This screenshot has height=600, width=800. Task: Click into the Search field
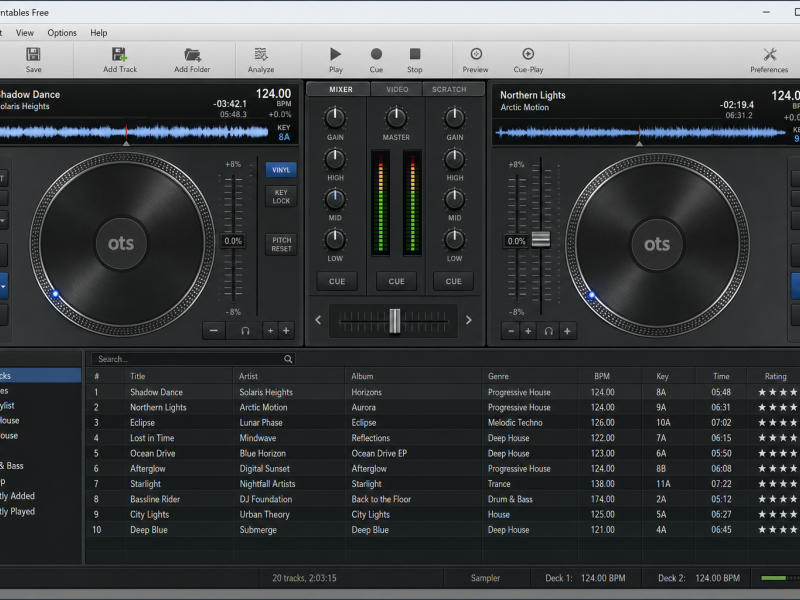(193, 359)
